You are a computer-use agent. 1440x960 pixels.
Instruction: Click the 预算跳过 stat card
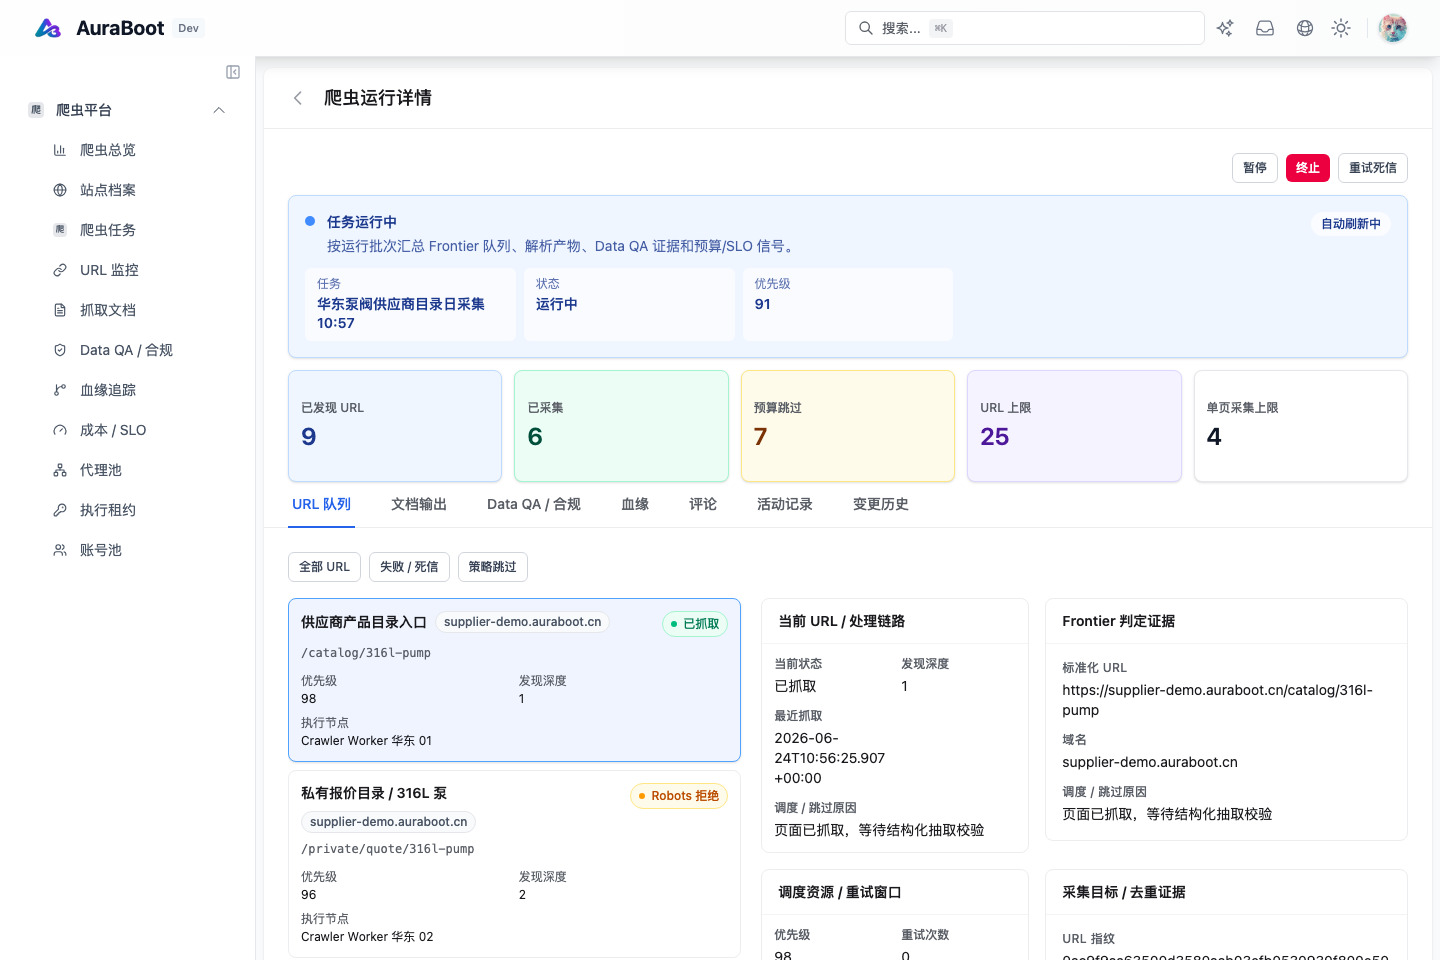[x=848, y=426]
